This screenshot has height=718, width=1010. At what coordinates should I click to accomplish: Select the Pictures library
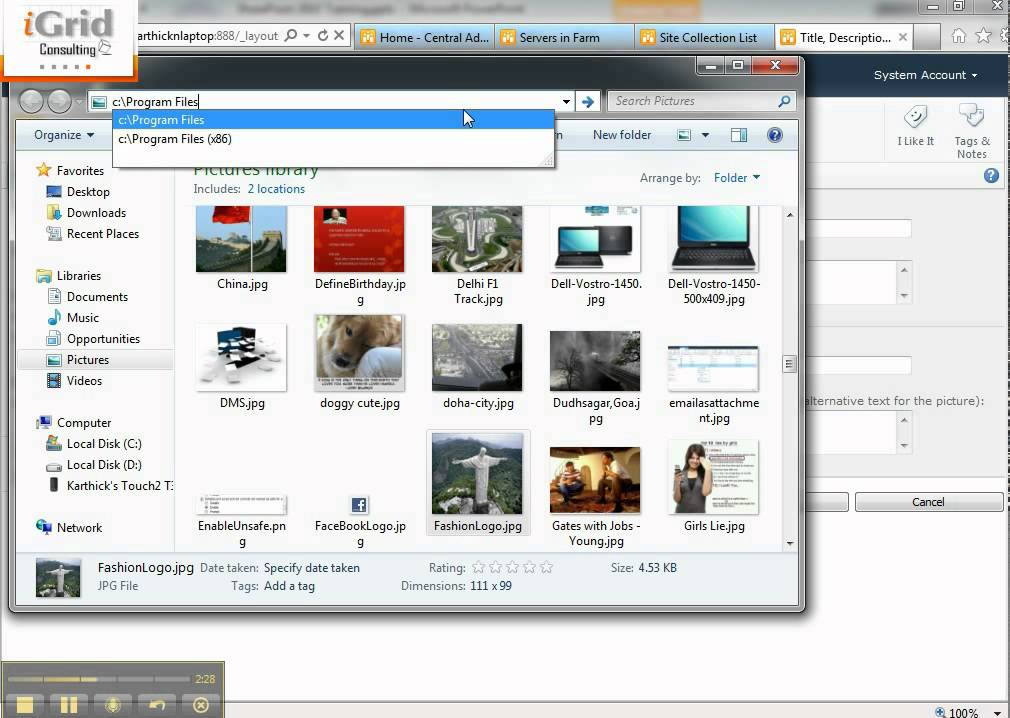point(88,360)
